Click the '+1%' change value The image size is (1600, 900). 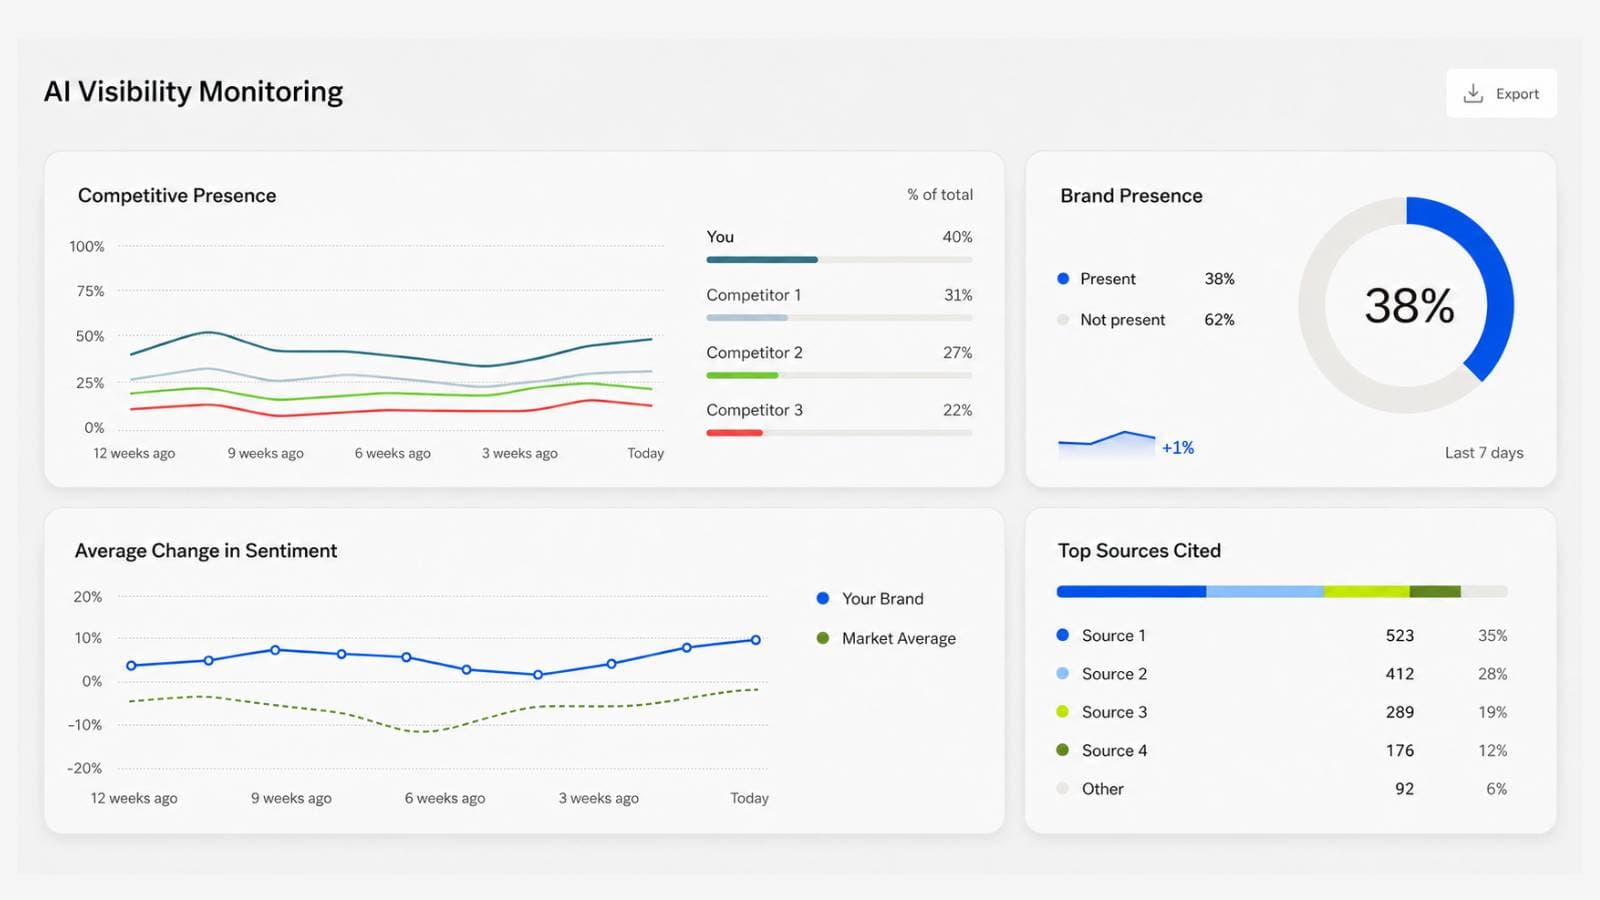pyautogui.click(x=1178, y=448)
